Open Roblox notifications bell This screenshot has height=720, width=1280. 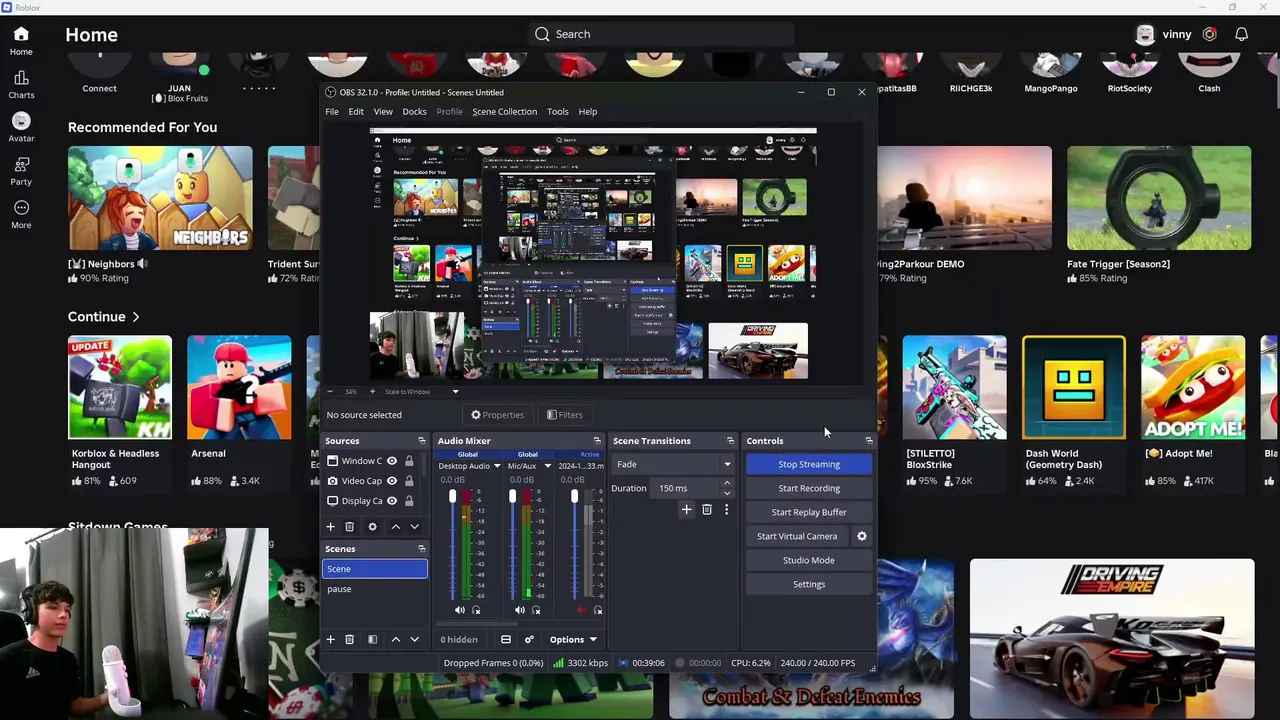click(x=1241, y=34)
